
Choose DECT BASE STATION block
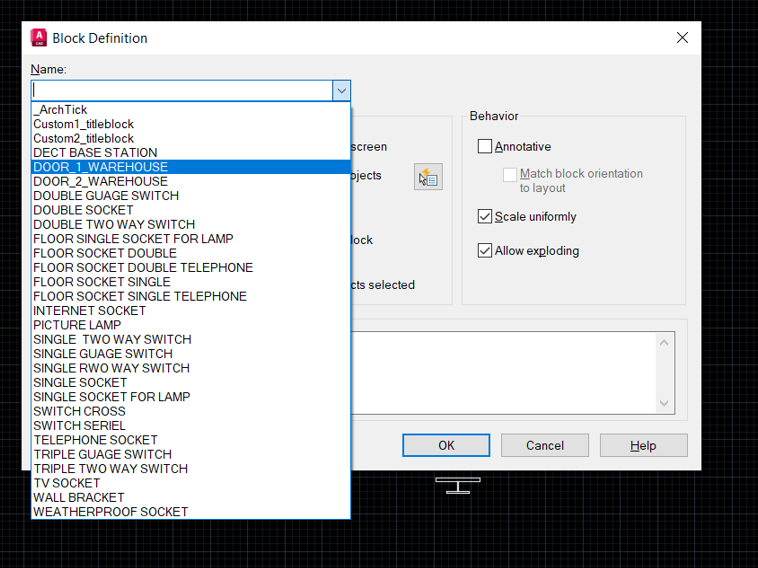(x=191, y=153)
